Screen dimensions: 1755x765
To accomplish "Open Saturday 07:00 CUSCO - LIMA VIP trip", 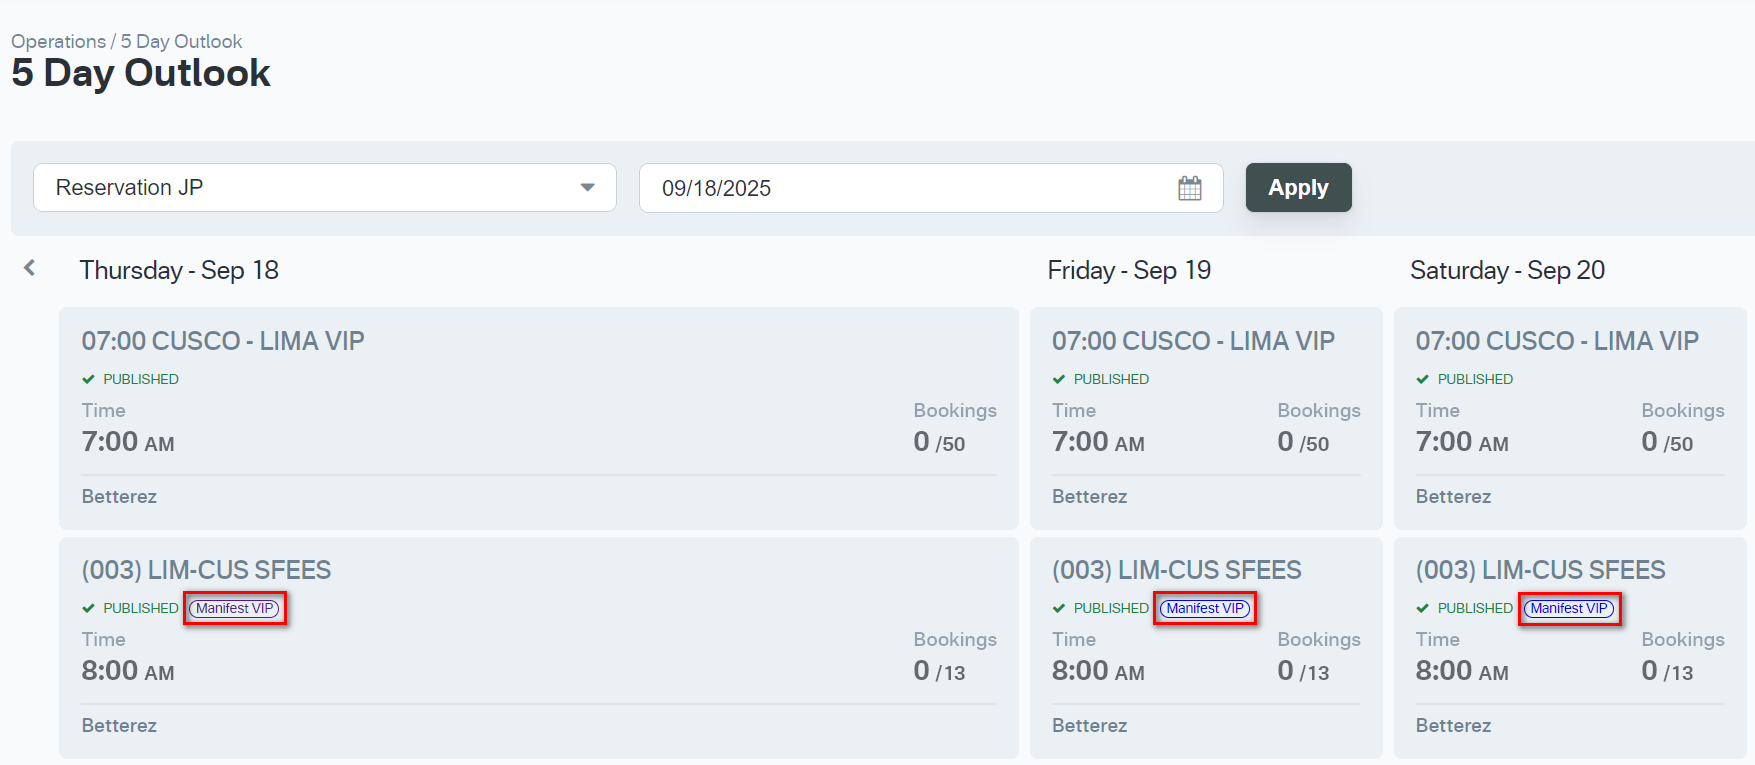I will [1556, 341].
